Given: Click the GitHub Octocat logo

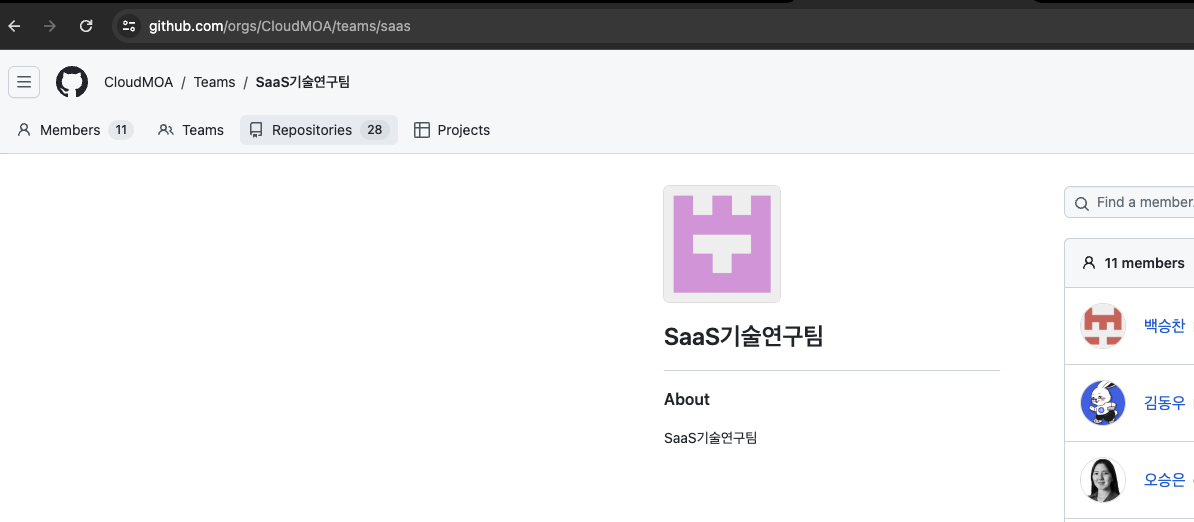Looking at the screenshot, I should [x=72, y=82].
